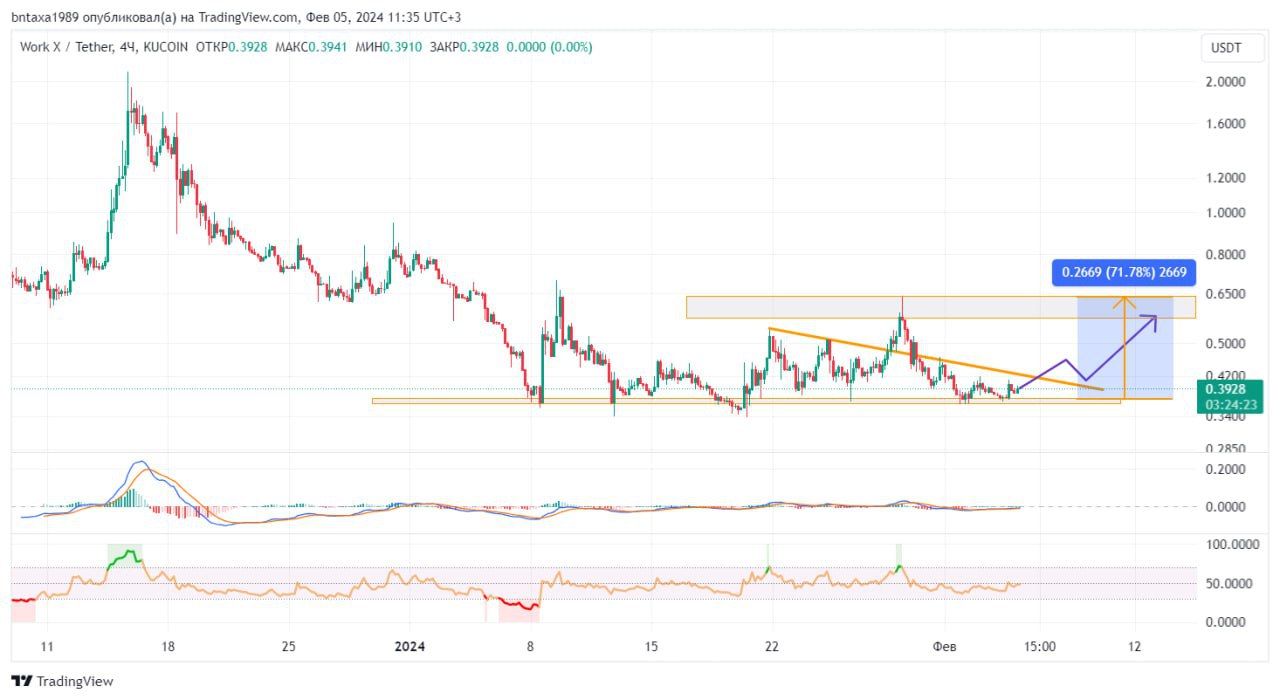Open the USDT currency selector
The height and width of the screenshot is (700, 1280).
pyautogui.click(x=1225, y=48)
